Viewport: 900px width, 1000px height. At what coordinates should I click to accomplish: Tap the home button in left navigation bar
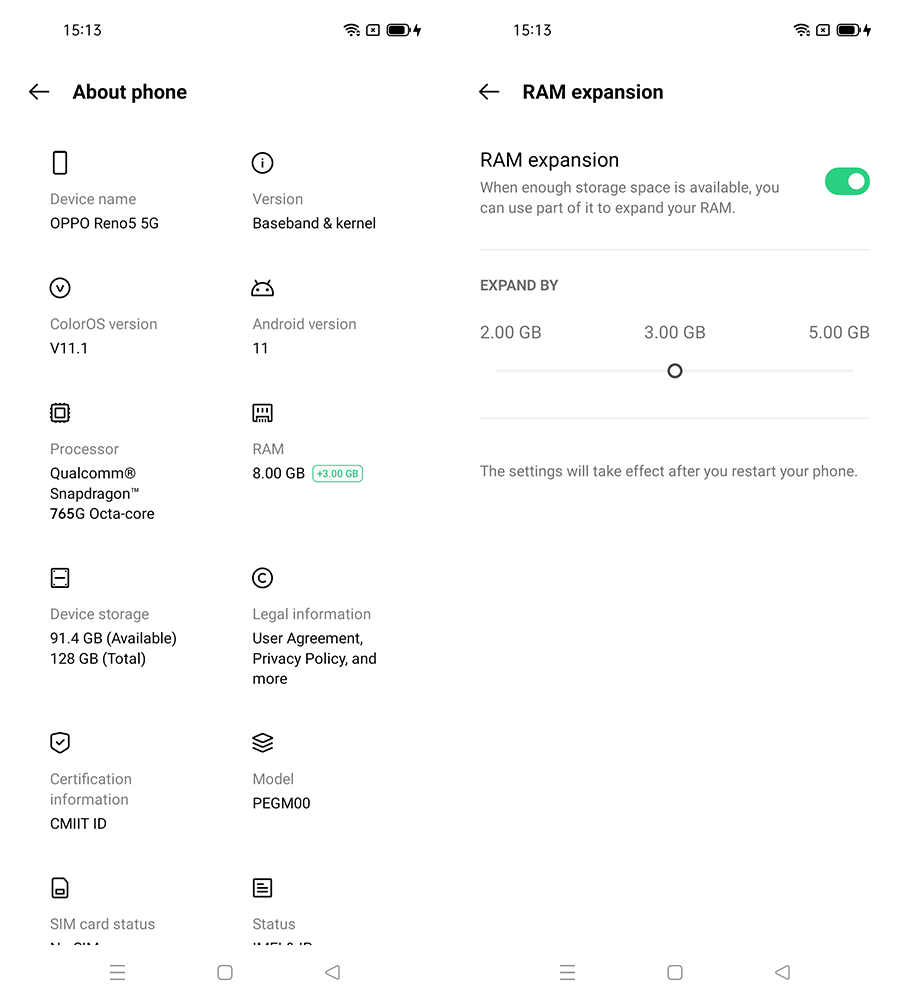(225, 972)
